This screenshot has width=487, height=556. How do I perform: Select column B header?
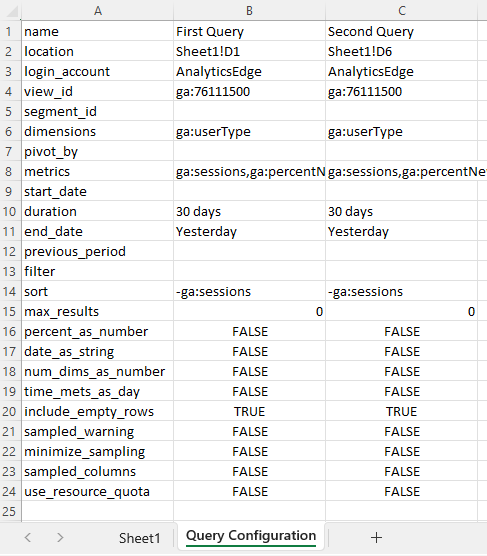click(x=249, y=11)
